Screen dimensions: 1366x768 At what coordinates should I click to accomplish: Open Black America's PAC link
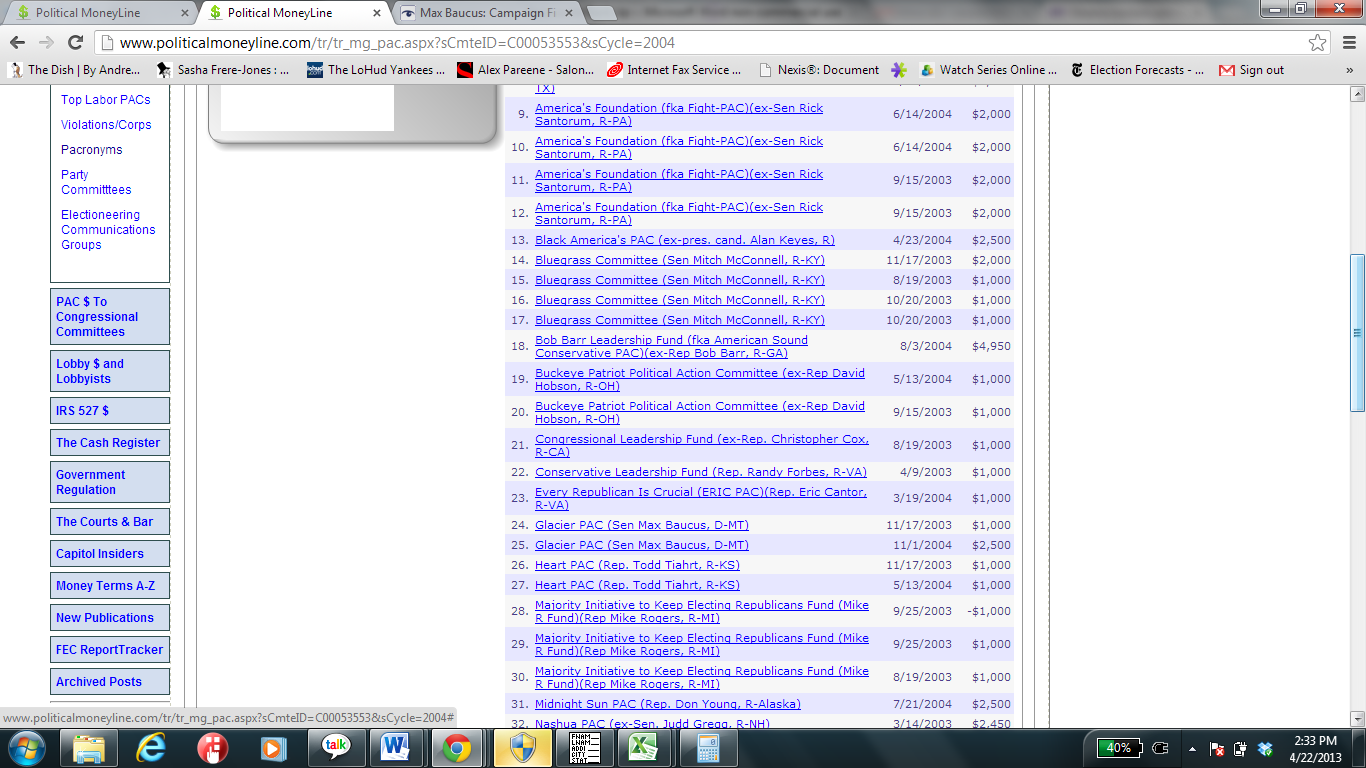pyautogui.click(x=685, y=240)
